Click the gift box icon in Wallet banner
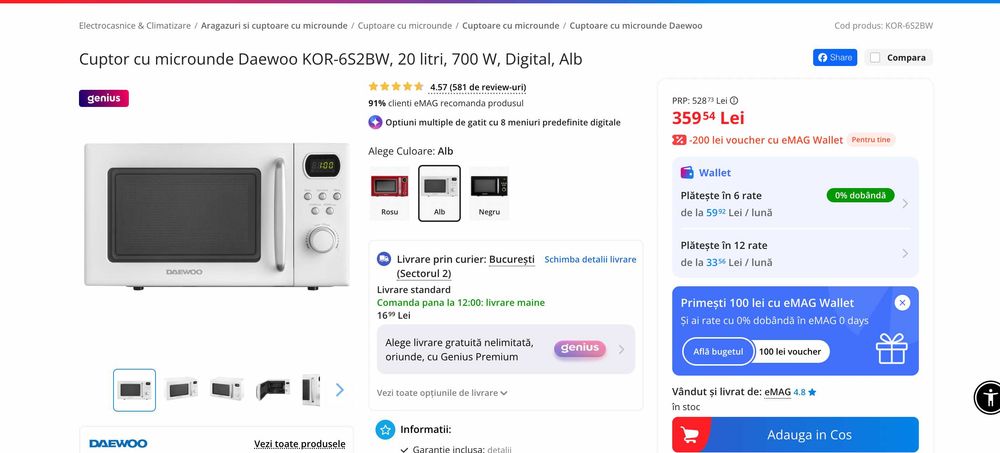Viewport: 1000px width, 453px height. pyautogui.click(x=892, y=349)
